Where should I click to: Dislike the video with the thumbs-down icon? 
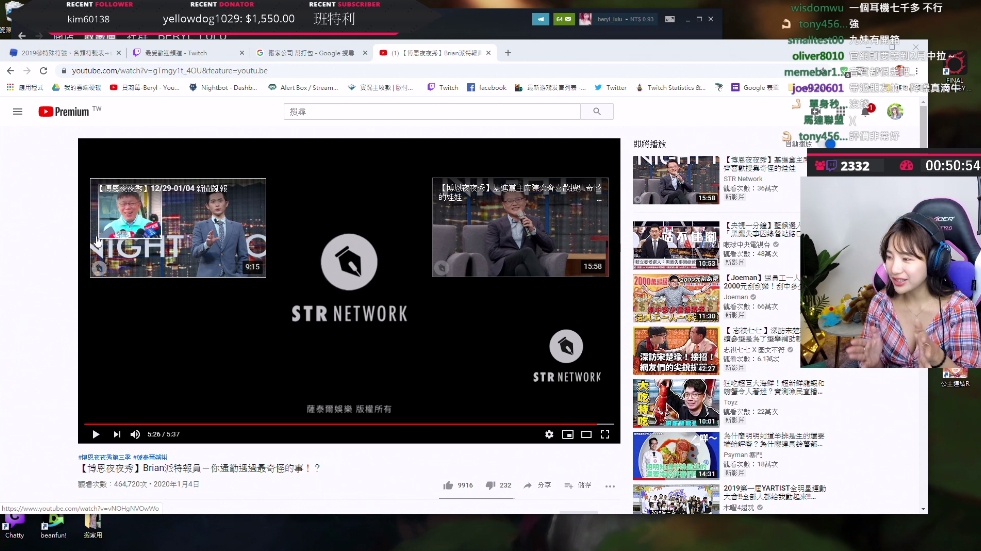(490, 485)
